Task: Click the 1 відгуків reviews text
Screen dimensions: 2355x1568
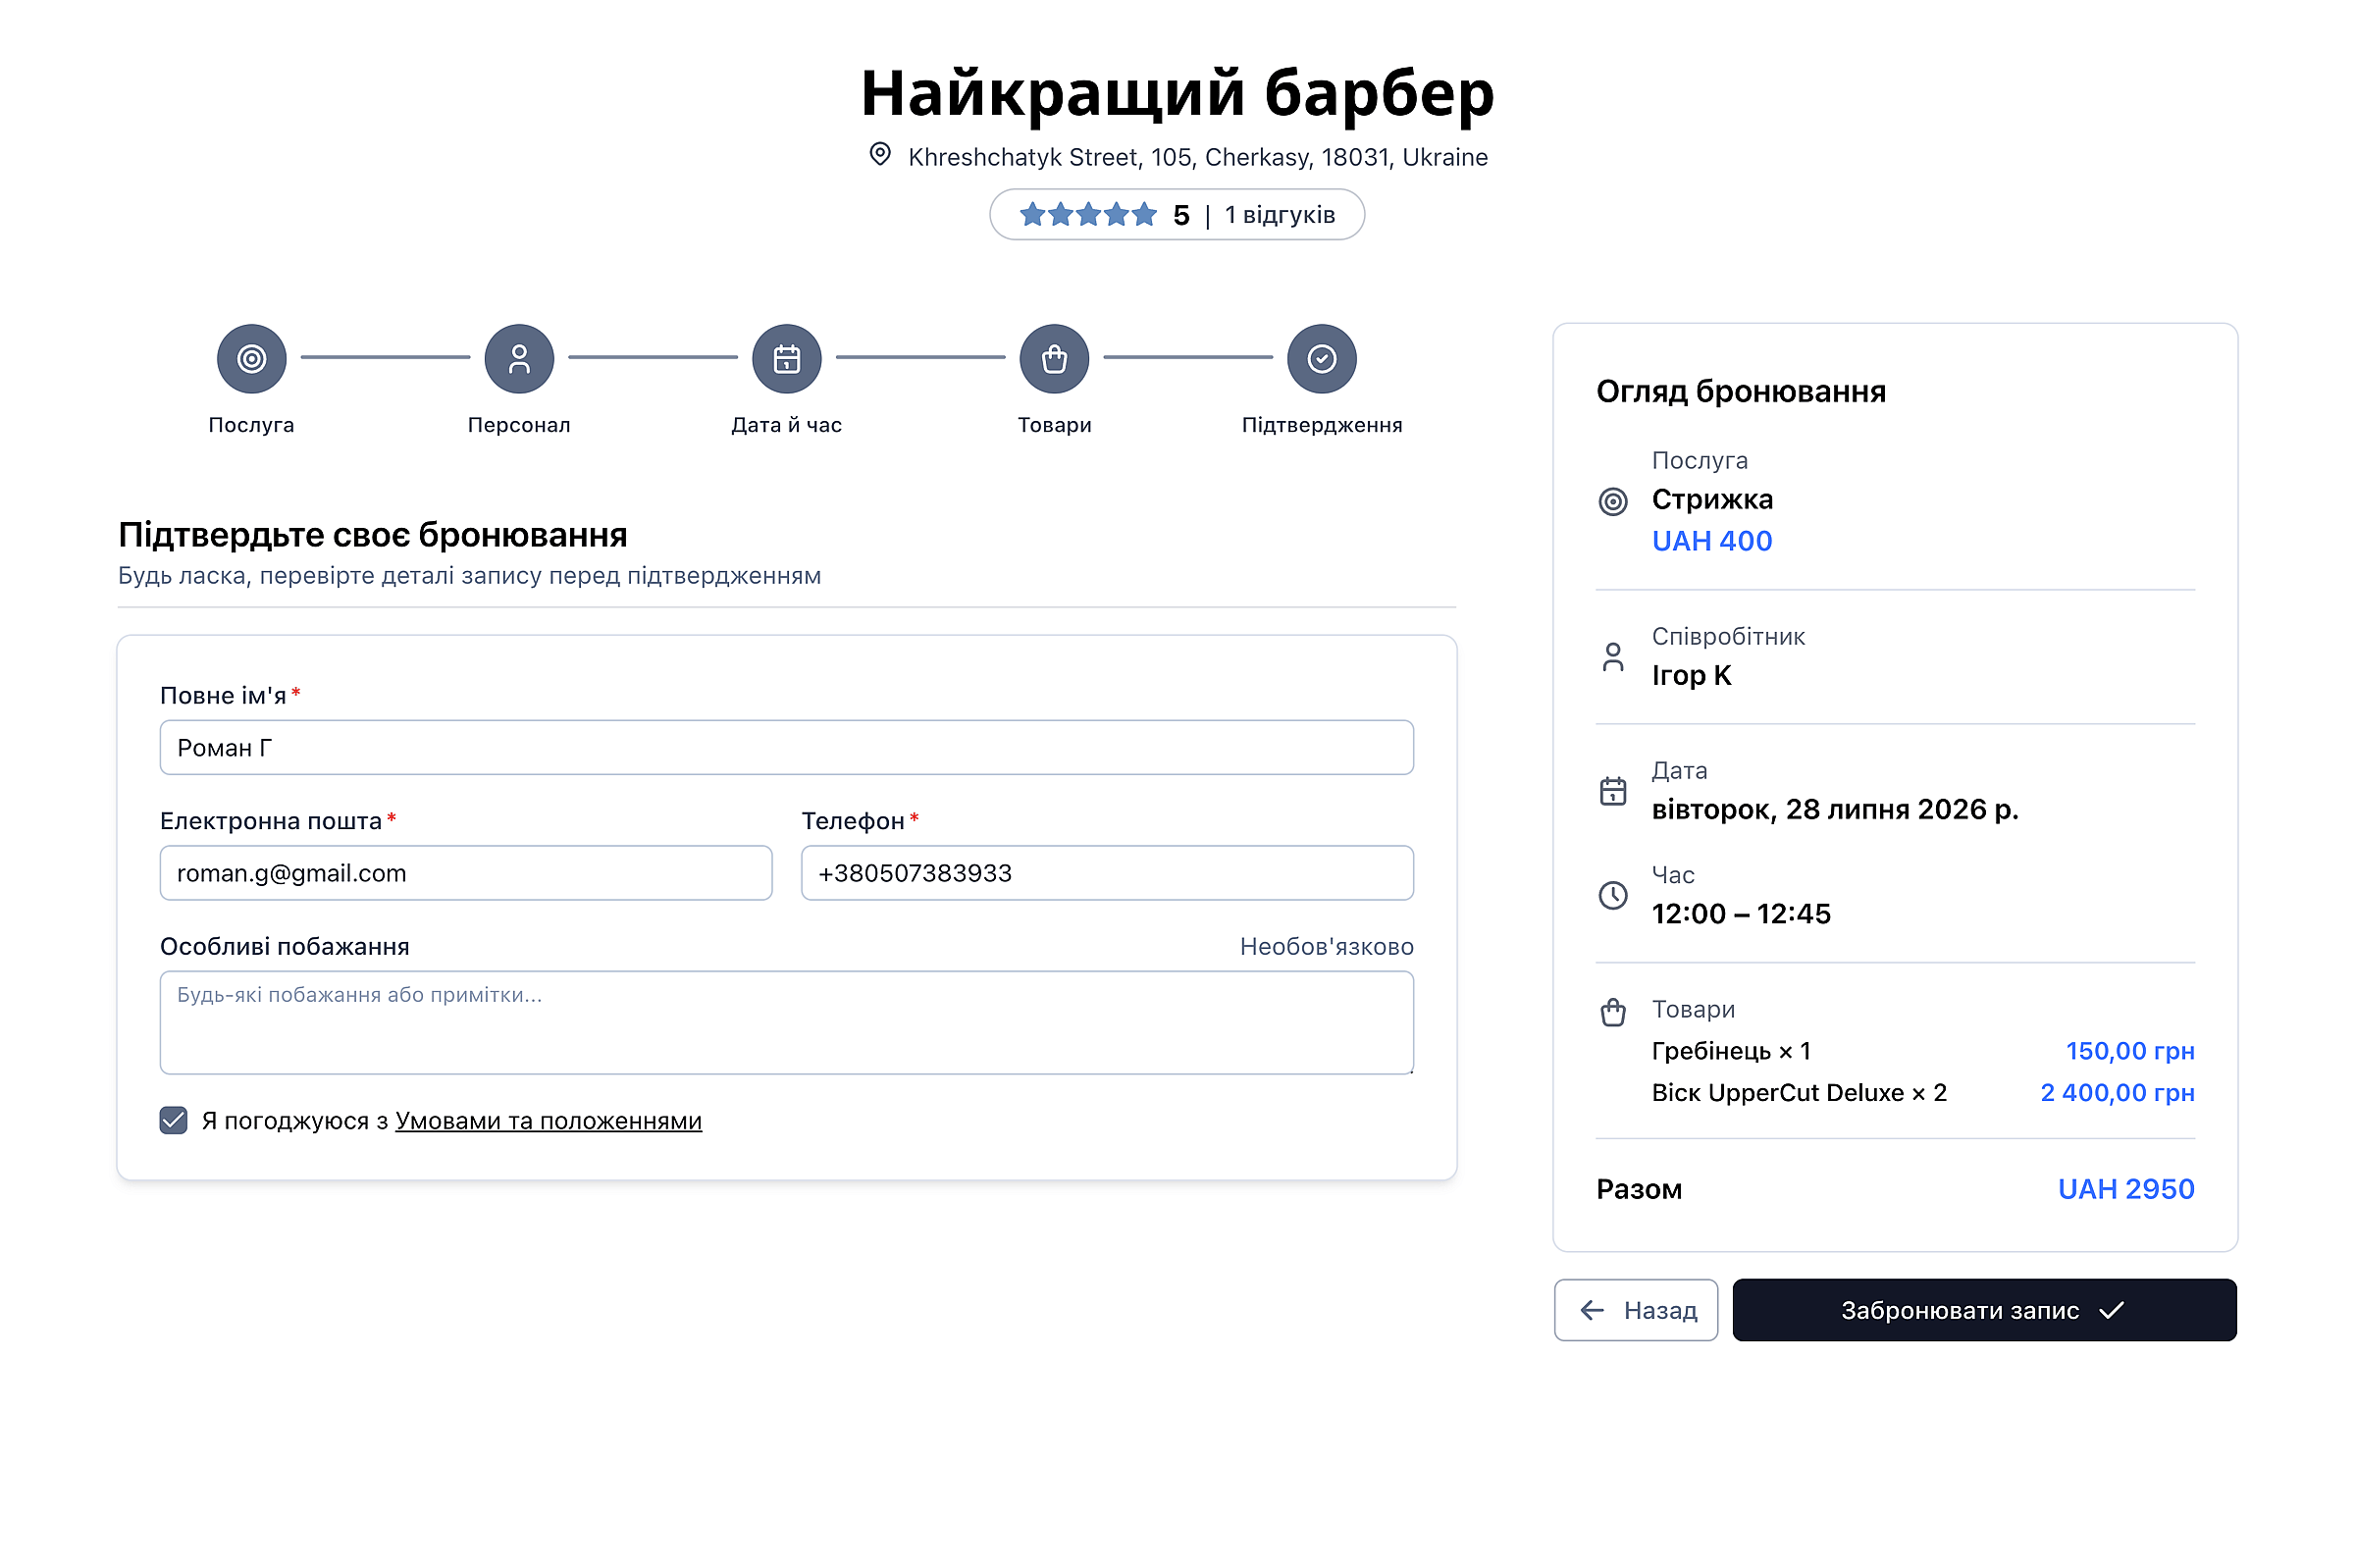Action: [x=1280, y=215]
